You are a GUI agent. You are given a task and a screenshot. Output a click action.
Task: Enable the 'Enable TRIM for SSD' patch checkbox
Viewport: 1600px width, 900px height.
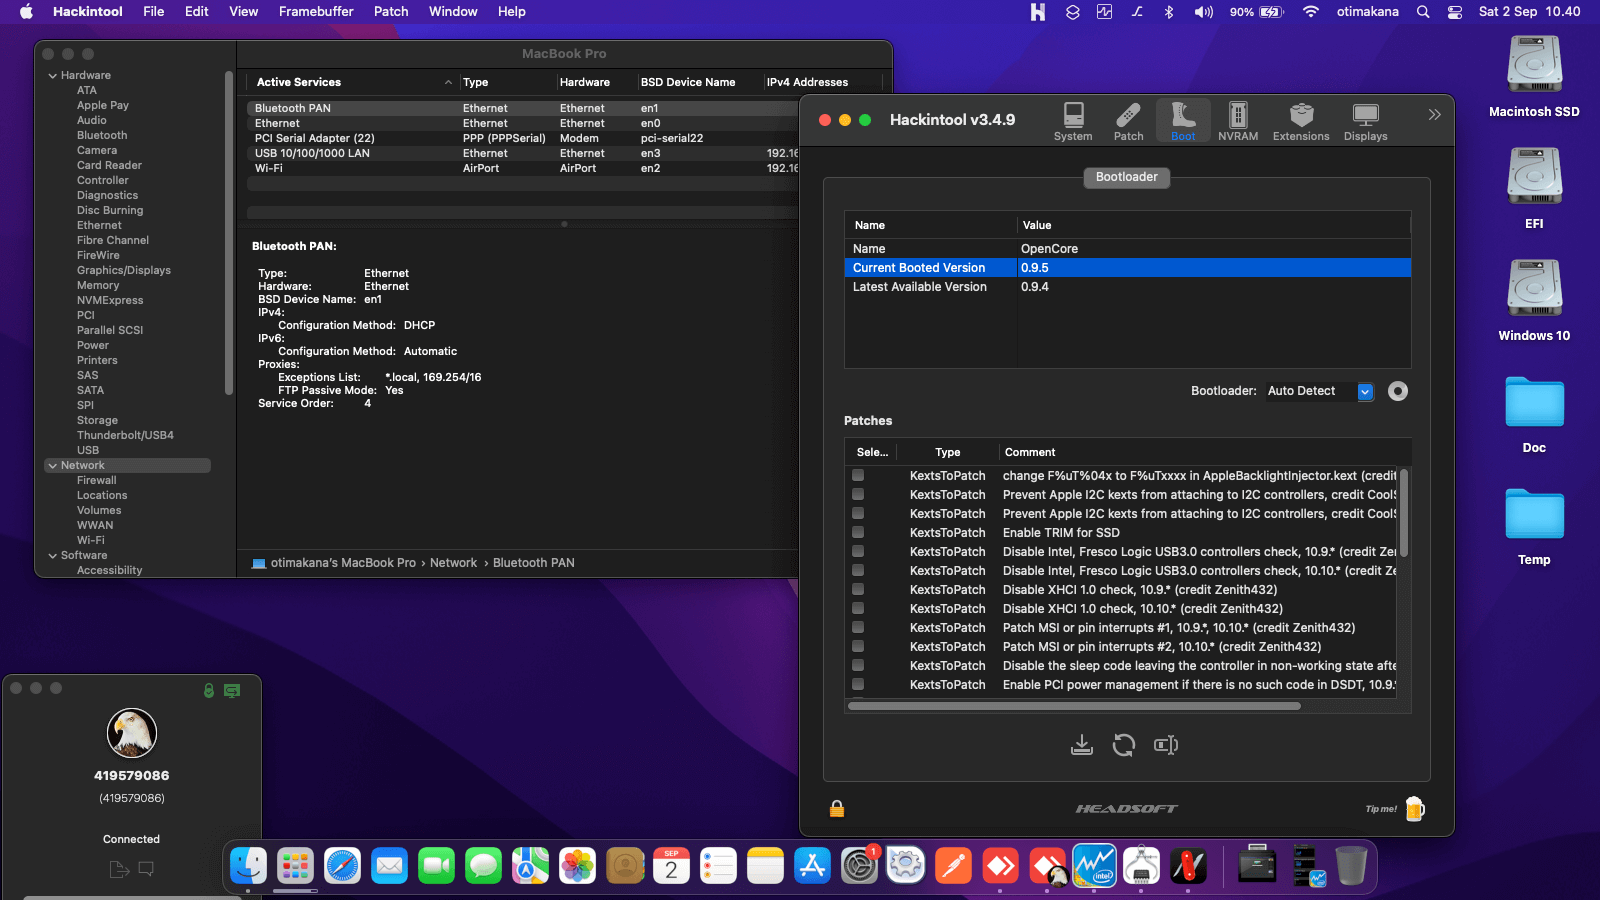click(858, 532)
